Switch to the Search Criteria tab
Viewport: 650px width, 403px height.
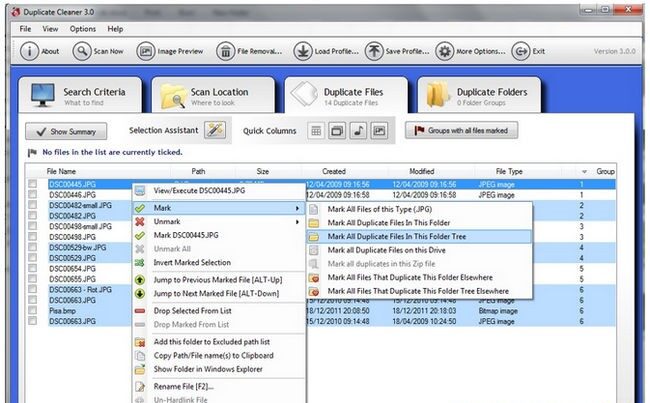coord(80,95)
